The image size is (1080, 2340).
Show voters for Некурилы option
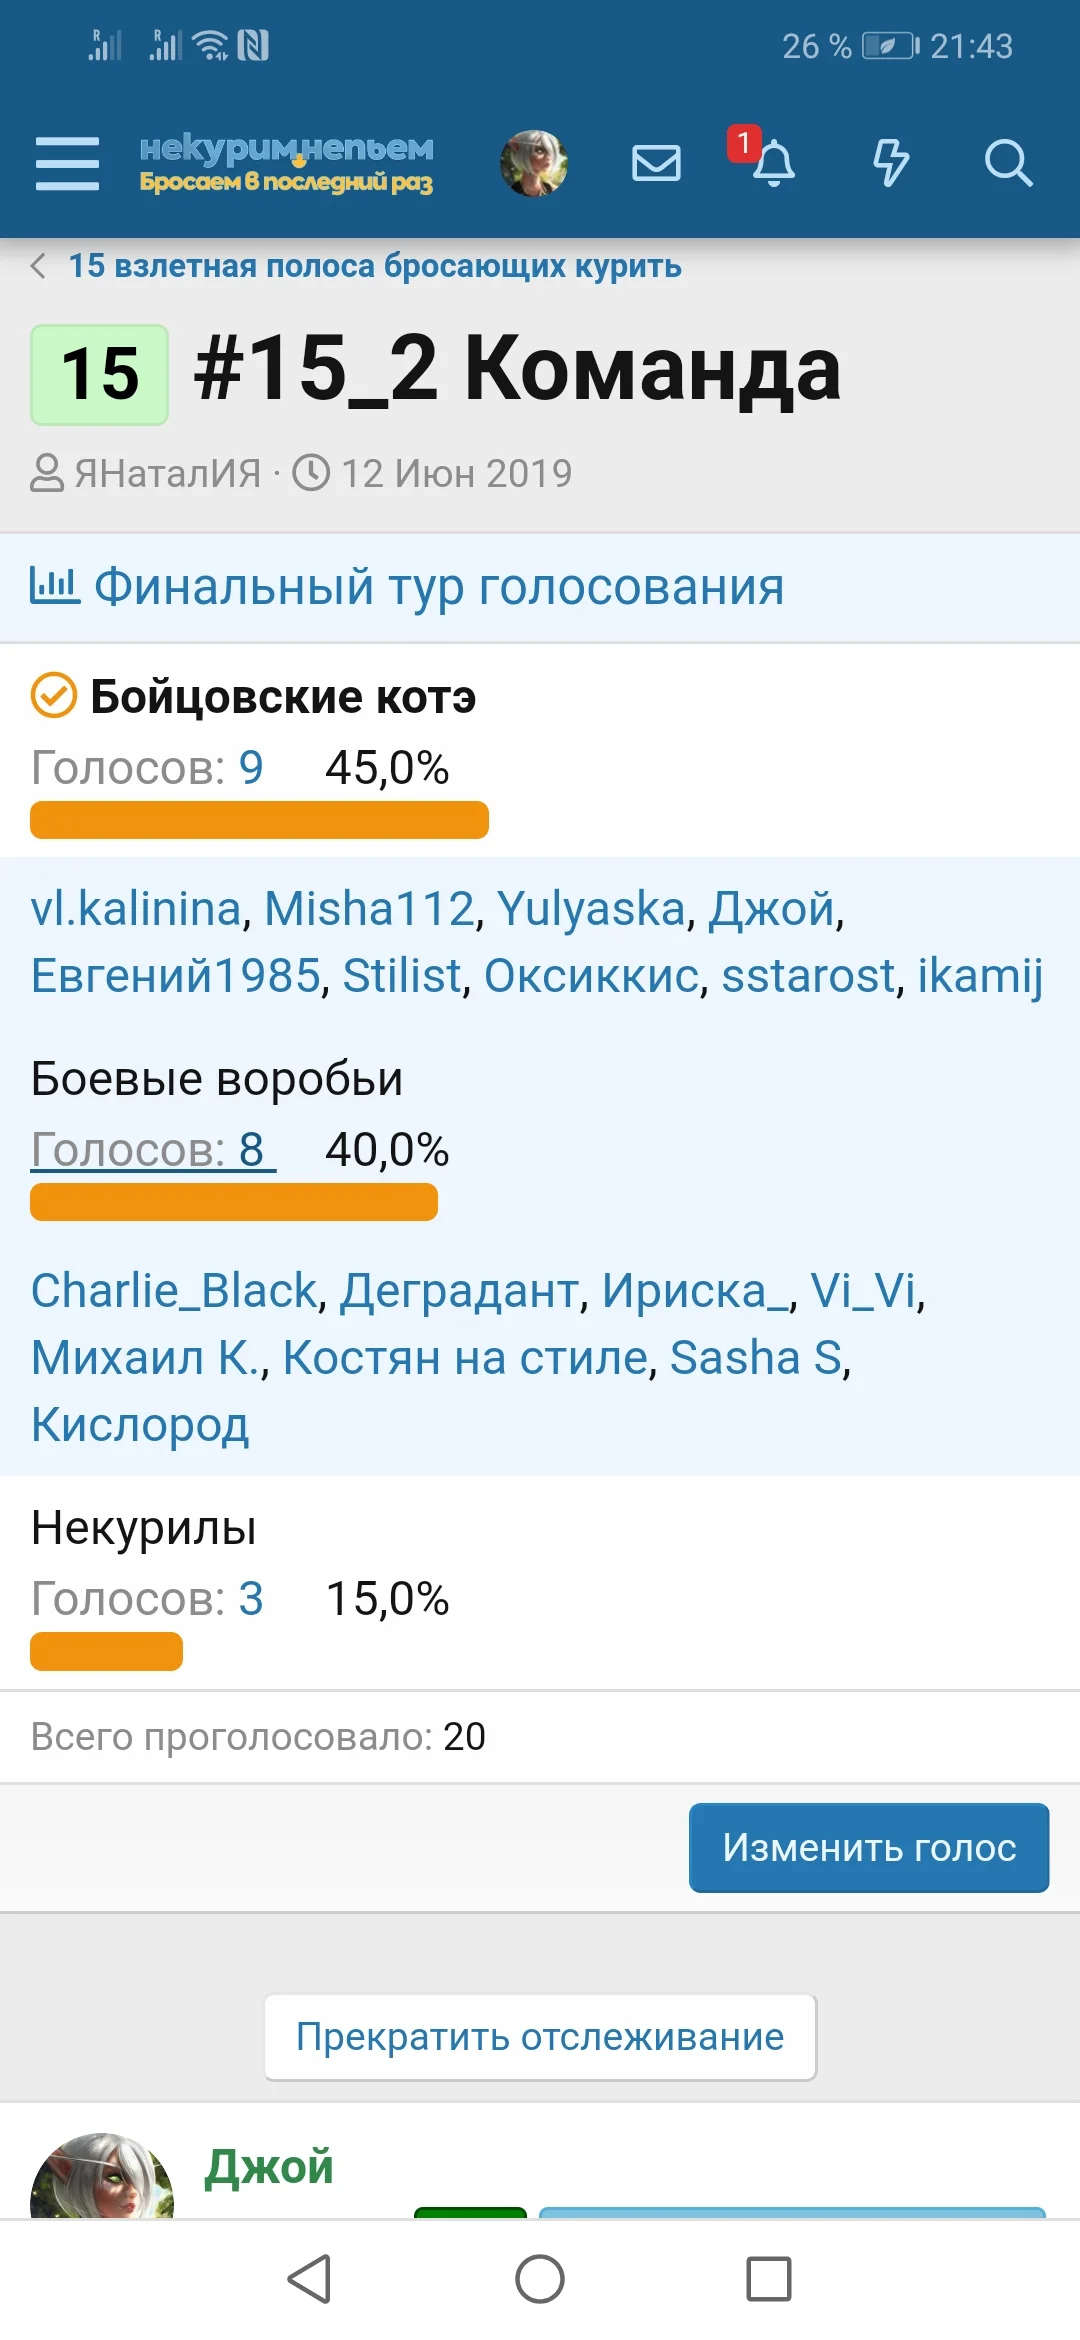148,1598
